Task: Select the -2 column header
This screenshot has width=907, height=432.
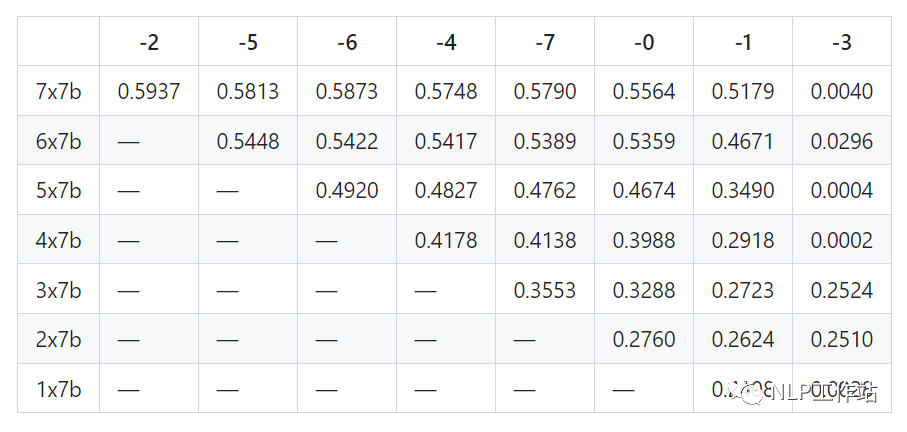Action: pyautogui.click(x=149, y=42)
